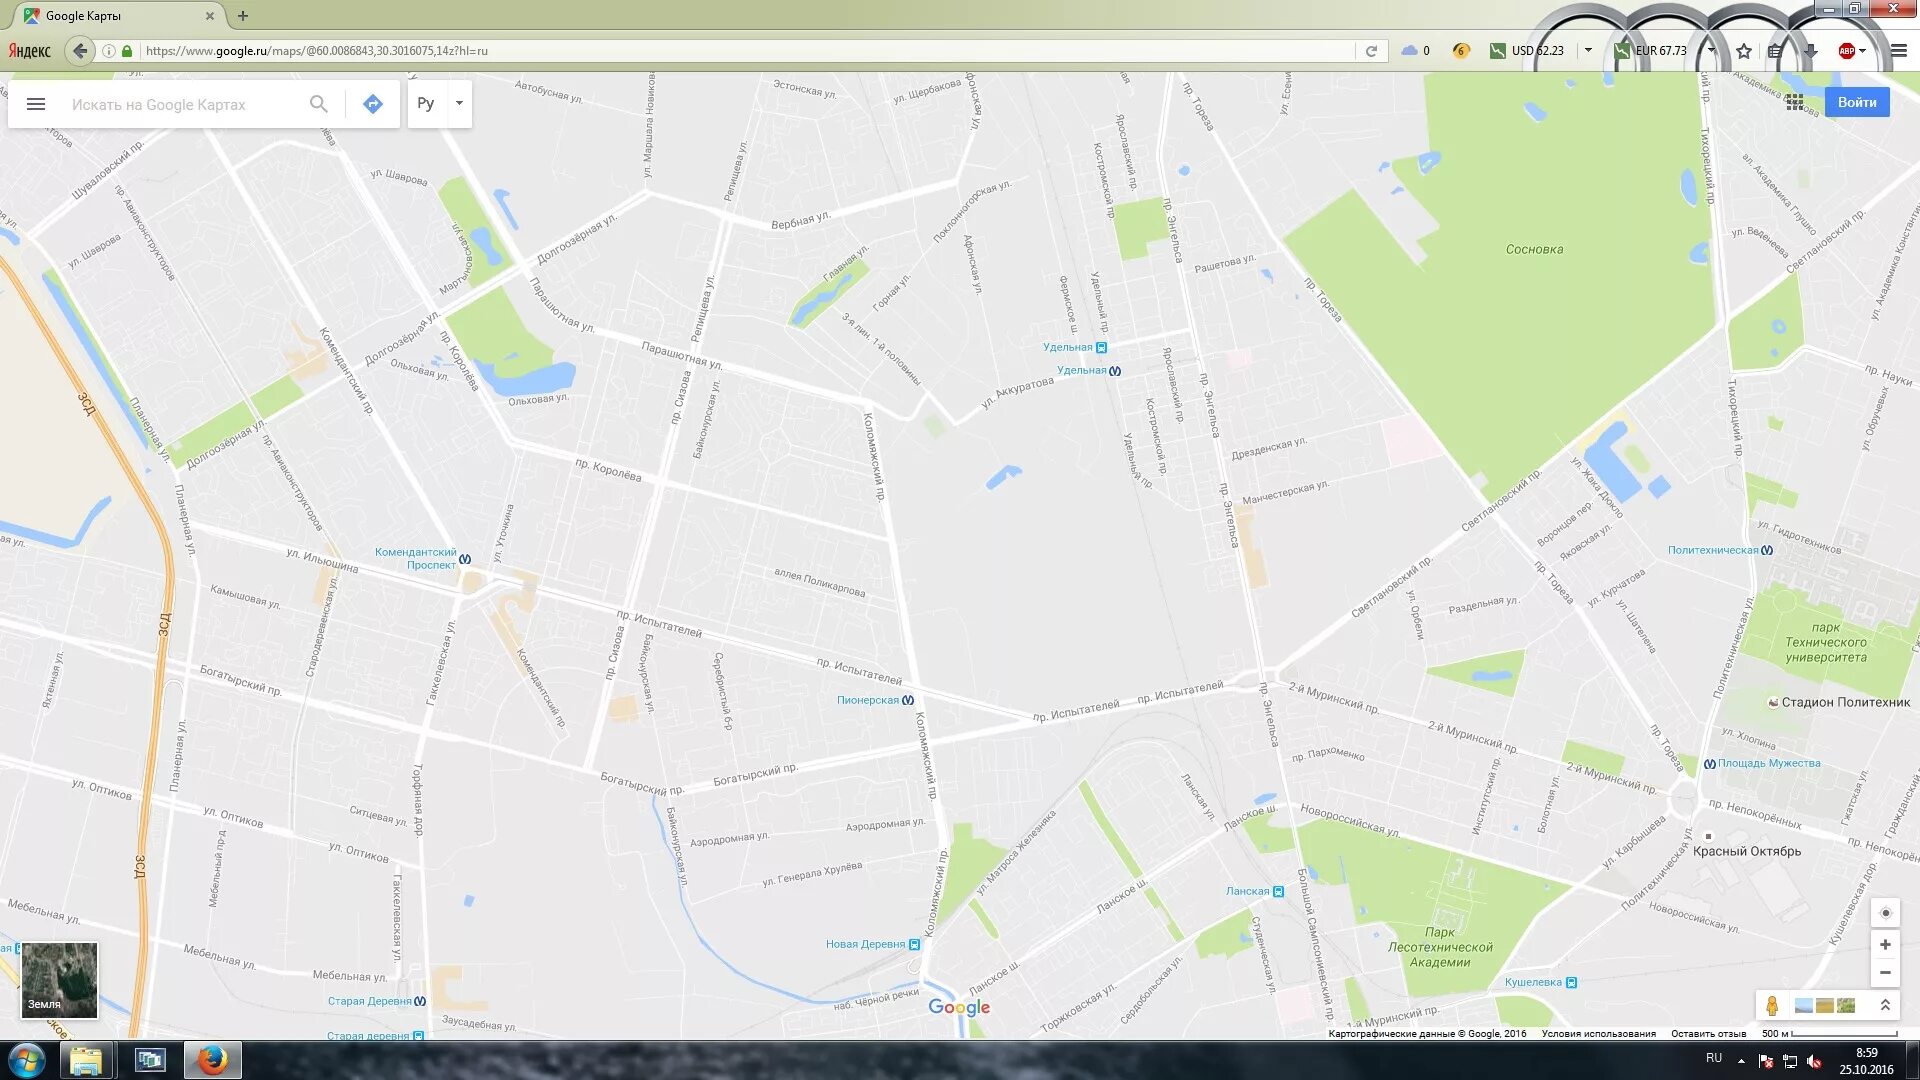
Task: Open the Windows Start button
Action: click(26, 1060)
